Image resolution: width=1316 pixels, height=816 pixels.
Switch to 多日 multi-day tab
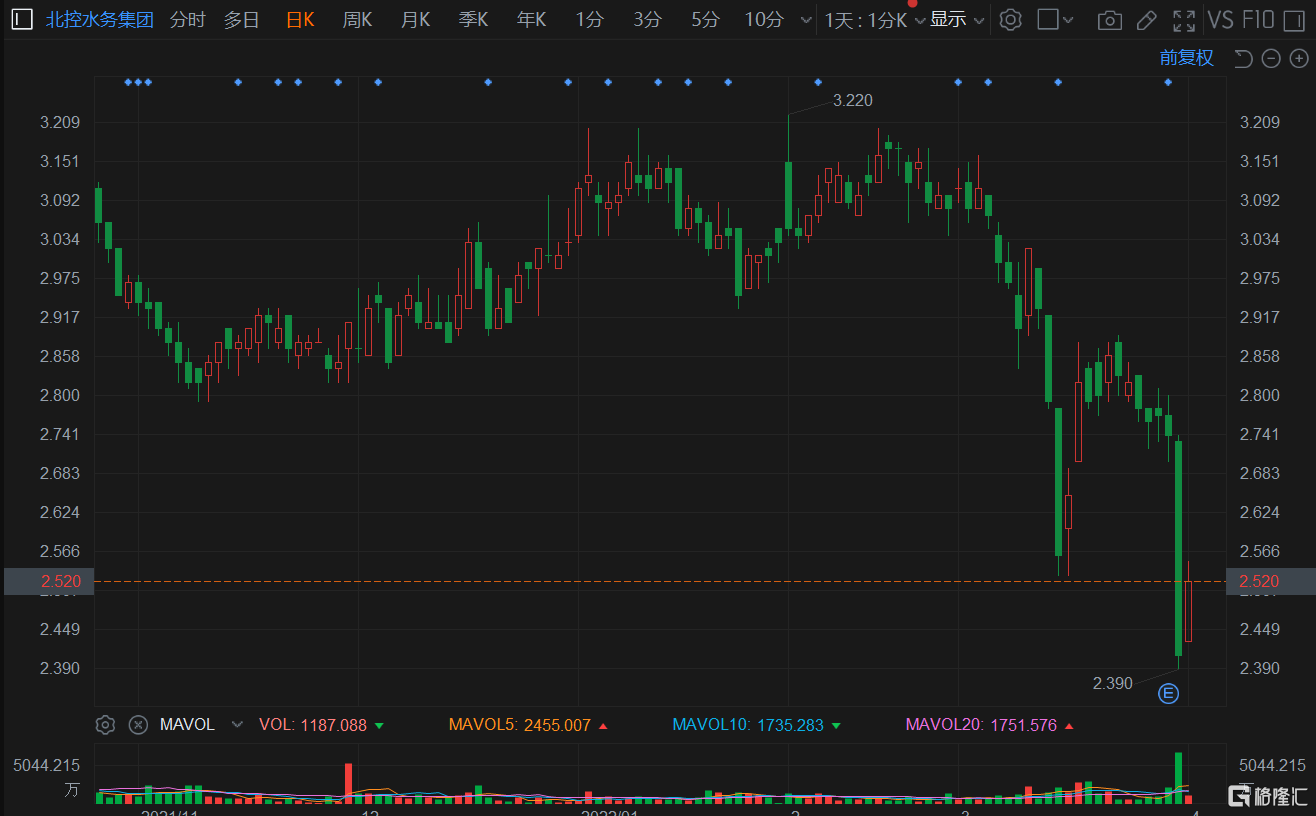pyautogui.click(x=241, y=19)
